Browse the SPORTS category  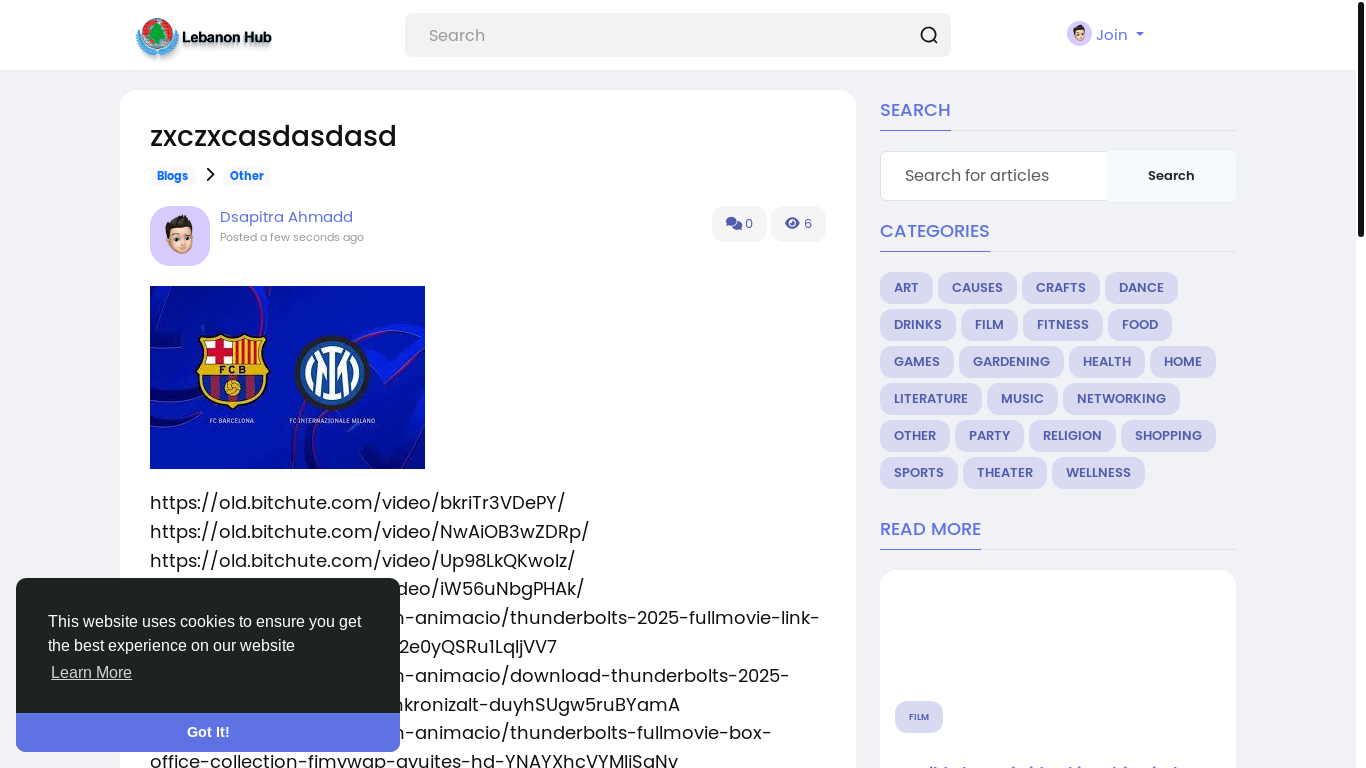[x=918, y=473]
